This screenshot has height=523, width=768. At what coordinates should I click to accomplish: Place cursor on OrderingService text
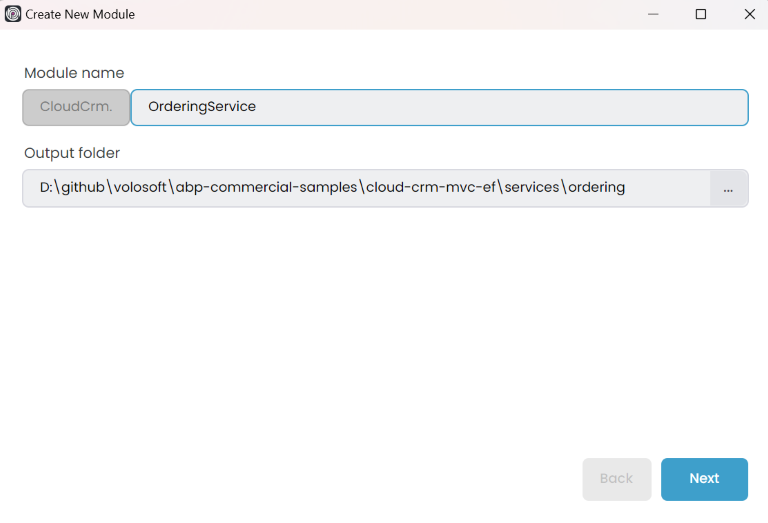[x=202, y=107]
